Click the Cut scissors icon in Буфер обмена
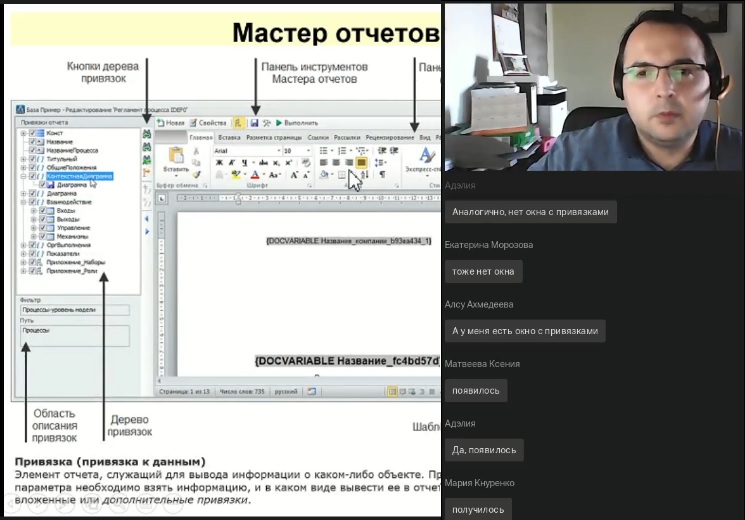Image resolution: width=745 pixels, height=520 pixels. tap(196, 151)
